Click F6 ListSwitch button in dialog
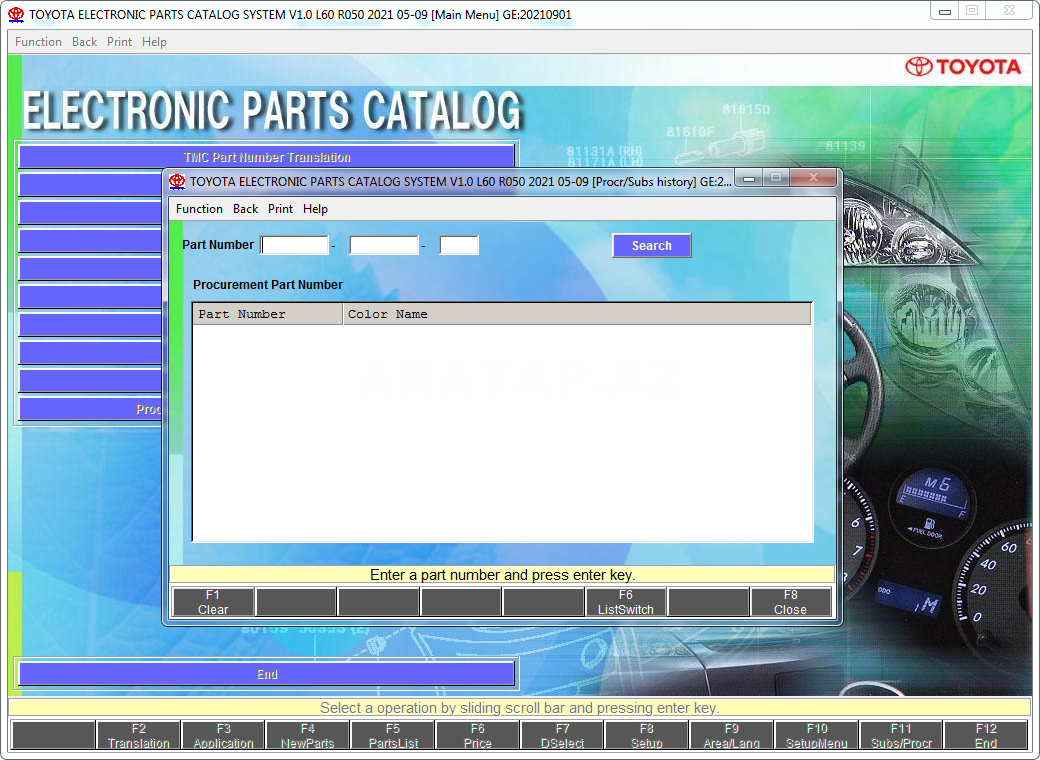The image size is (1040, 760). 625,602
